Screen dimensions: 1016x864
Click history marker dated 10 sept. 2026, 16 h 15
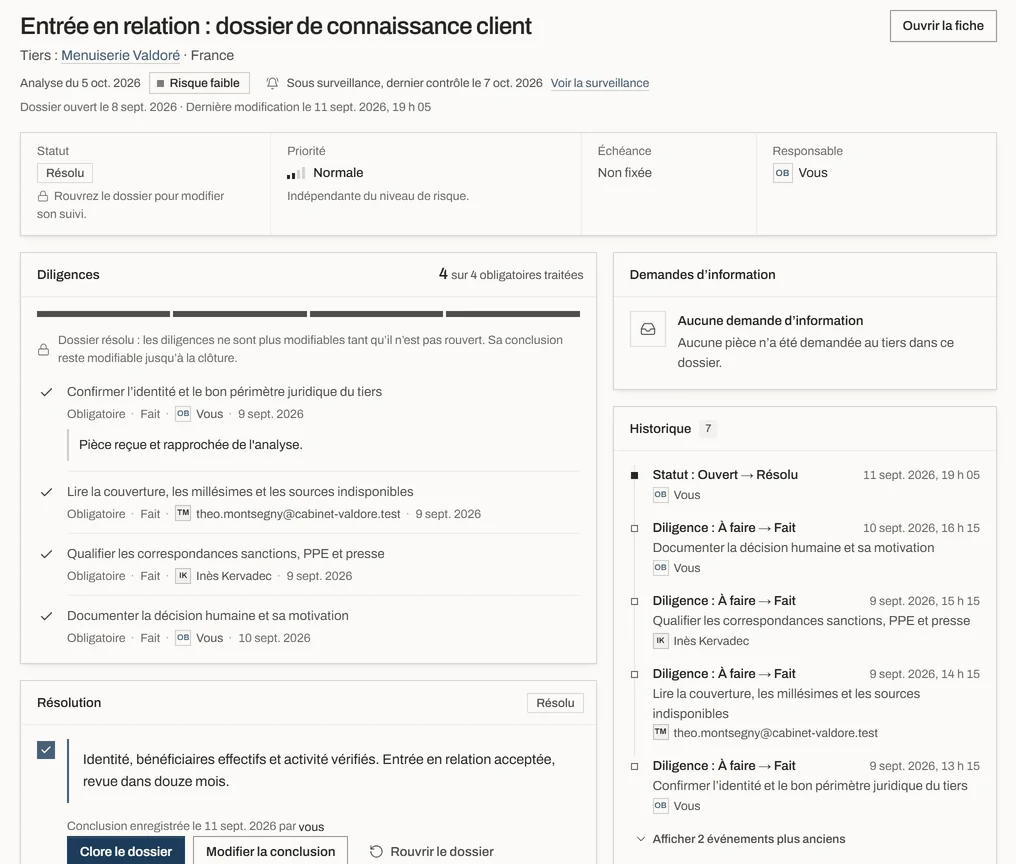coord(634,528)
